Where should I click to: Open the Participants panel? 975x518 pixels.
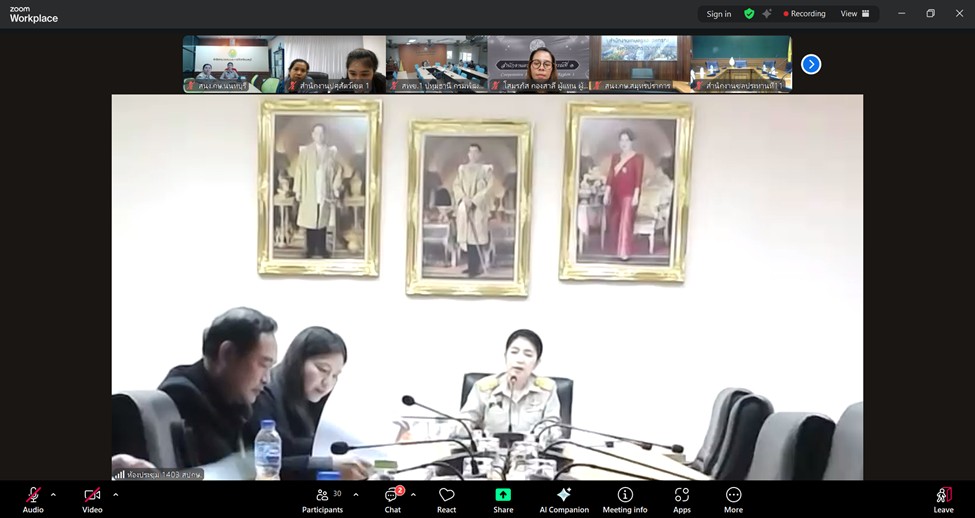pos(322,499)
